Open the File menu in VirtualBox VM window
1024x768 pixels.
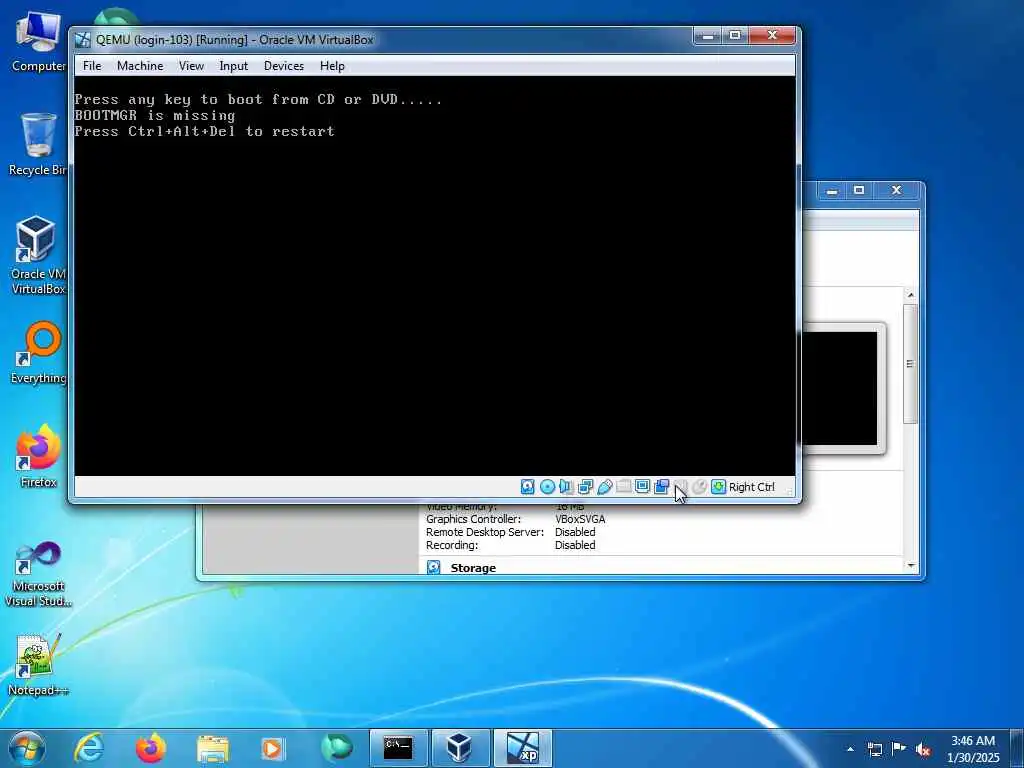[92, 66]
